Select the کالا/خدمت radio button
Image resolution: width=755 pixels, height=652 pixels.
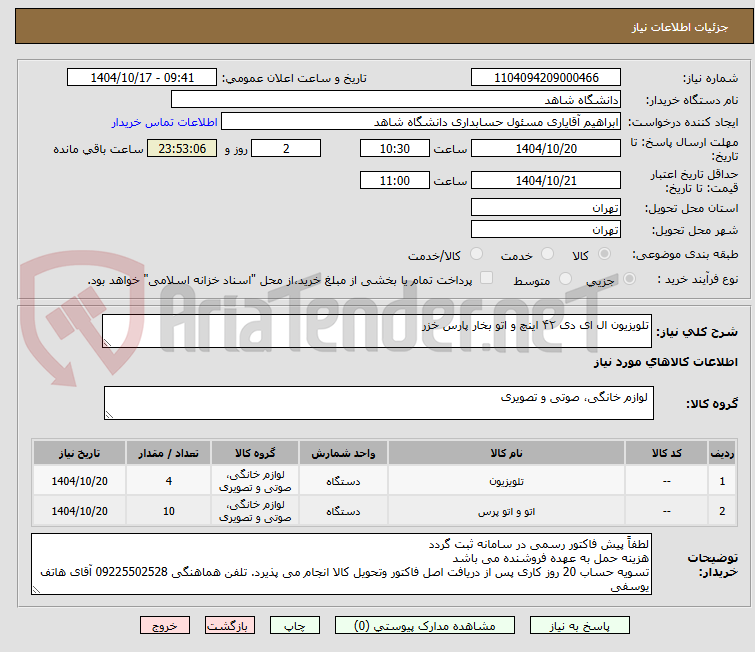pos(476,254)
